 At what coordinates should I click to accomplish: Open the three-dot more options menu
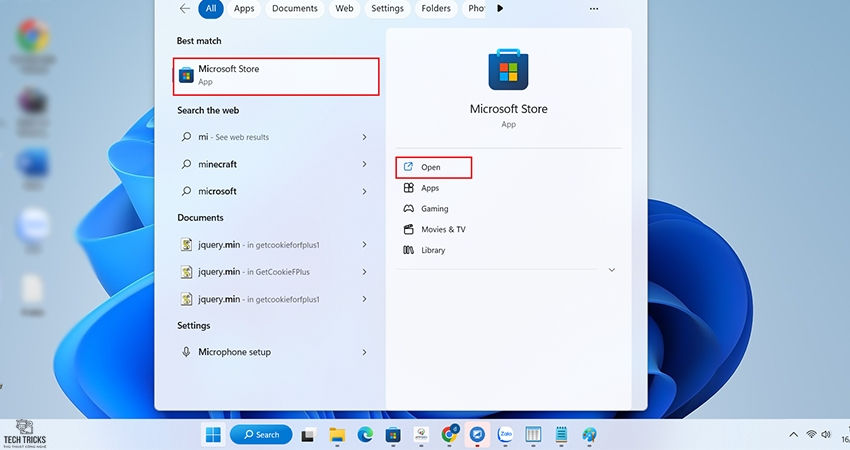[594, 9]
